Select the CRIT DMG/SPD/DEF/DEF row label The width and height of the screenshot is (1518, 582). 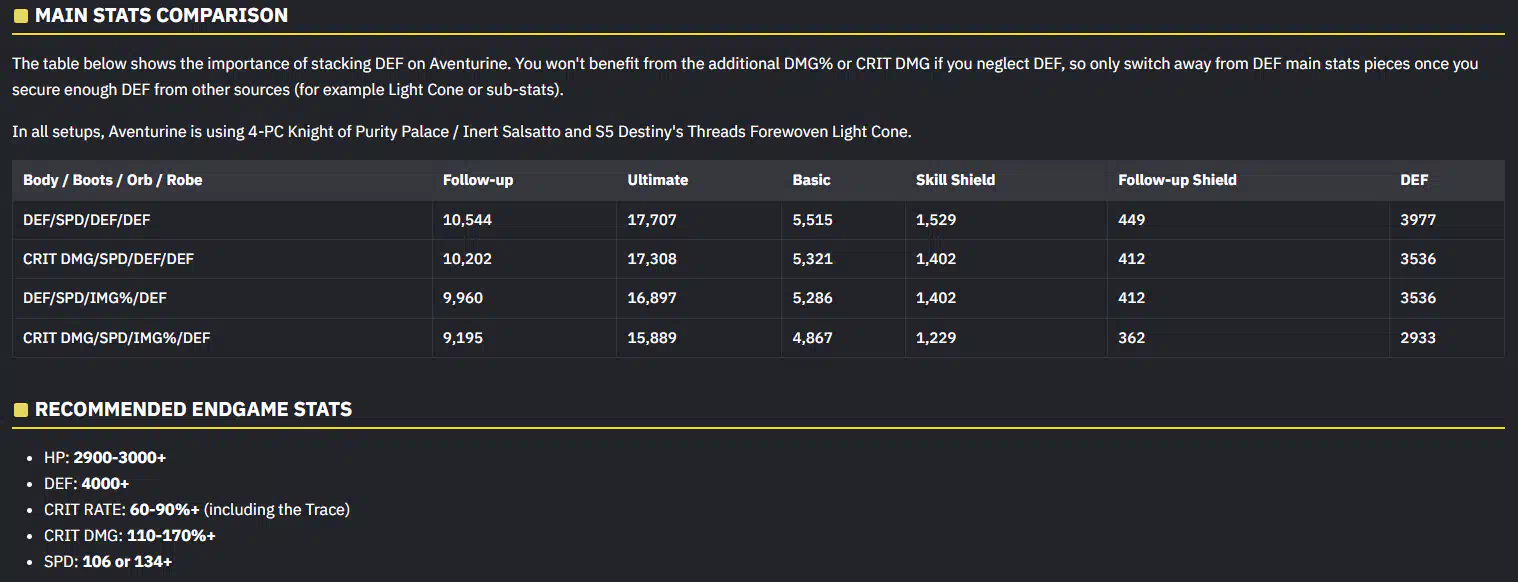(x=108, y=259)
